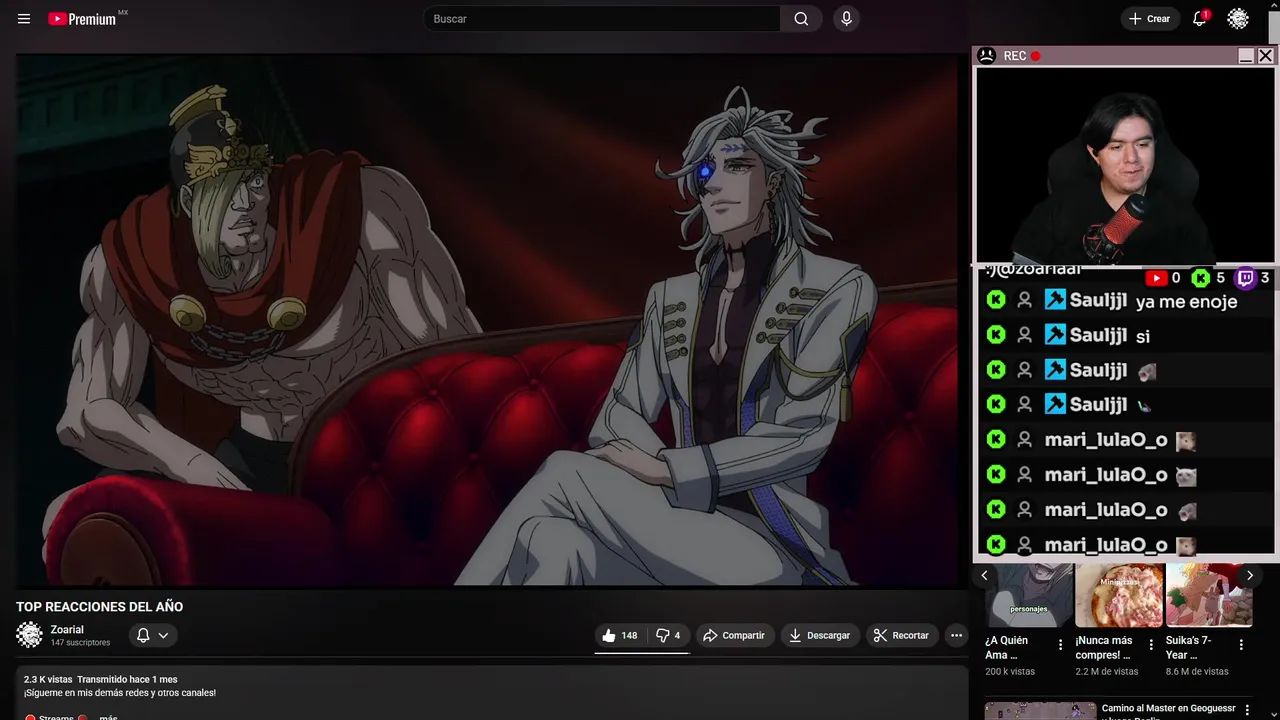Image resolution: width=1280 pixels, height=720 pixels.
Task: Click the face icon in REC overlay
Action: pos(987,56)
